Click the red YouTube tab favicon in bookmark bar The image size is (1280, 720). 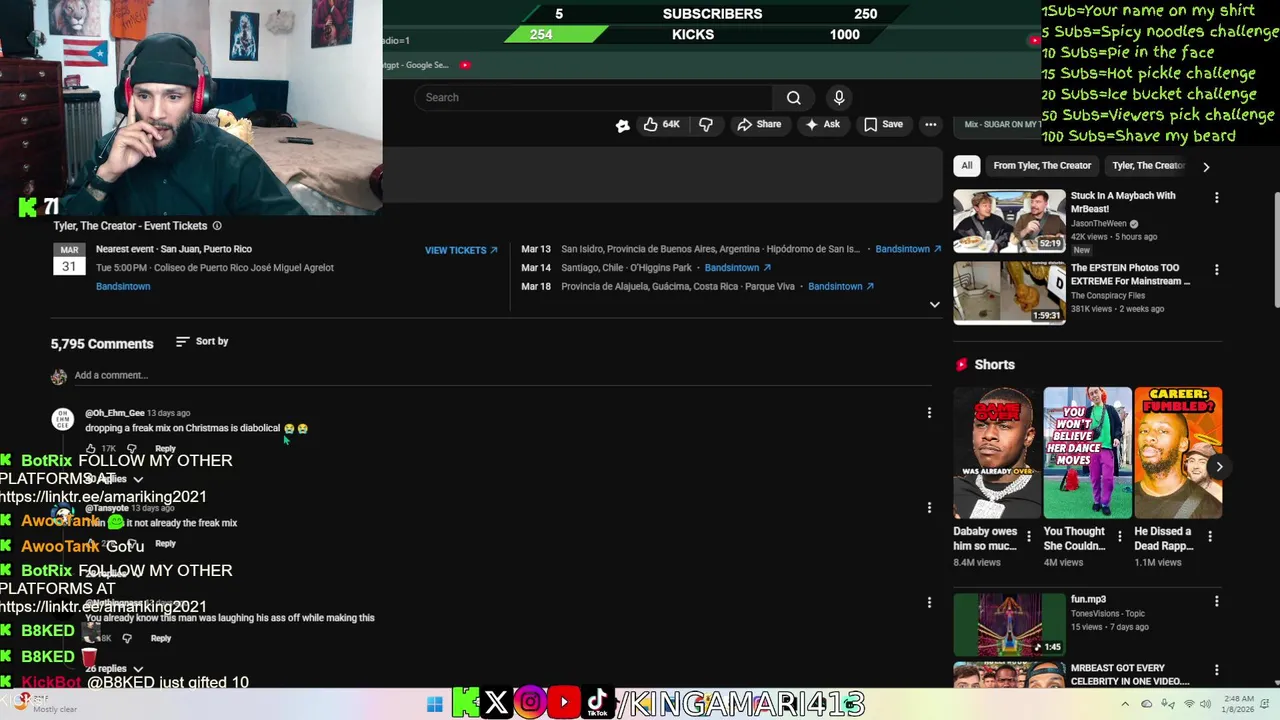click(465, 65)
